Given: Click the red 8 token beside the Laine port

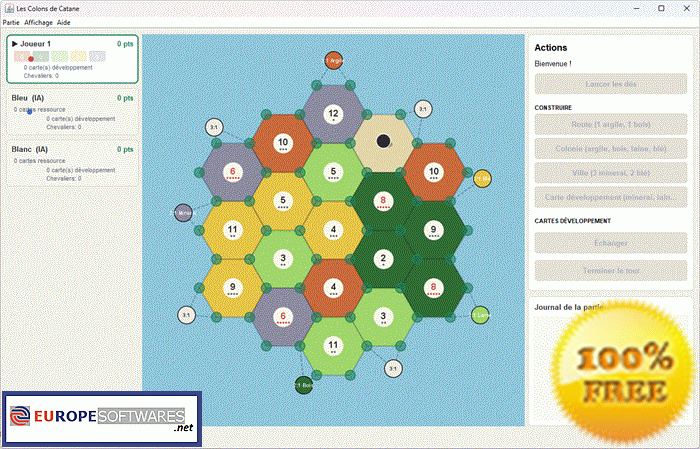Looking at the screenshot, I should click(433, 288).
